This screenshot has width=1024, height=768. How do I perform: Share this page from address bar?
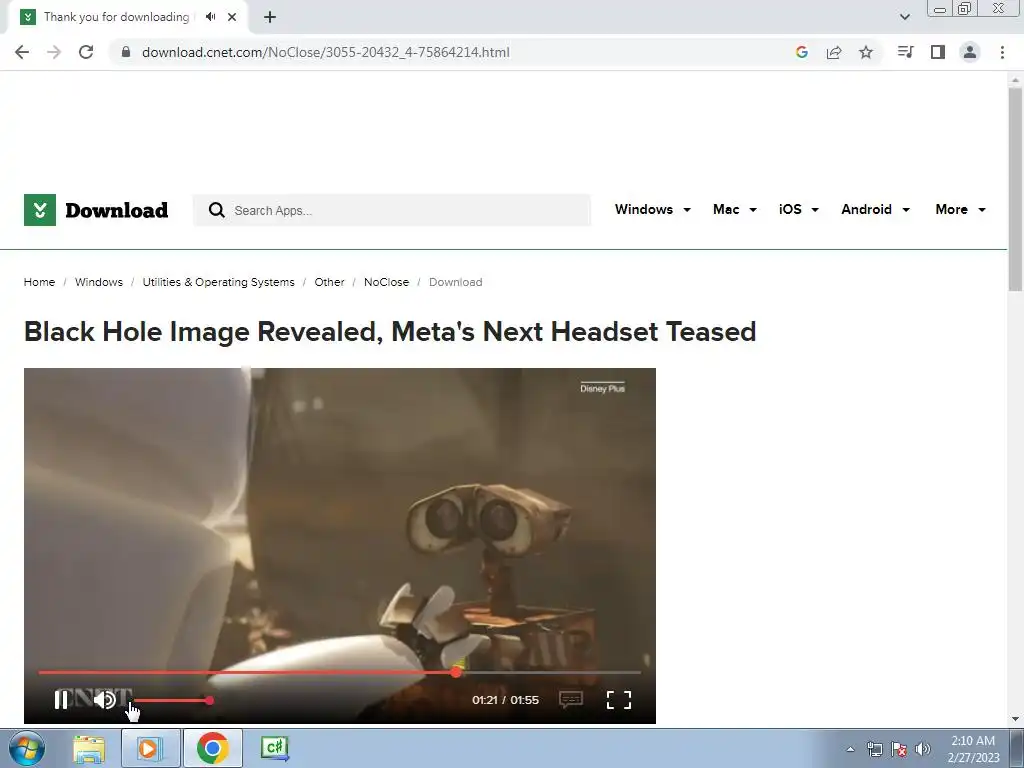[834, 52]
